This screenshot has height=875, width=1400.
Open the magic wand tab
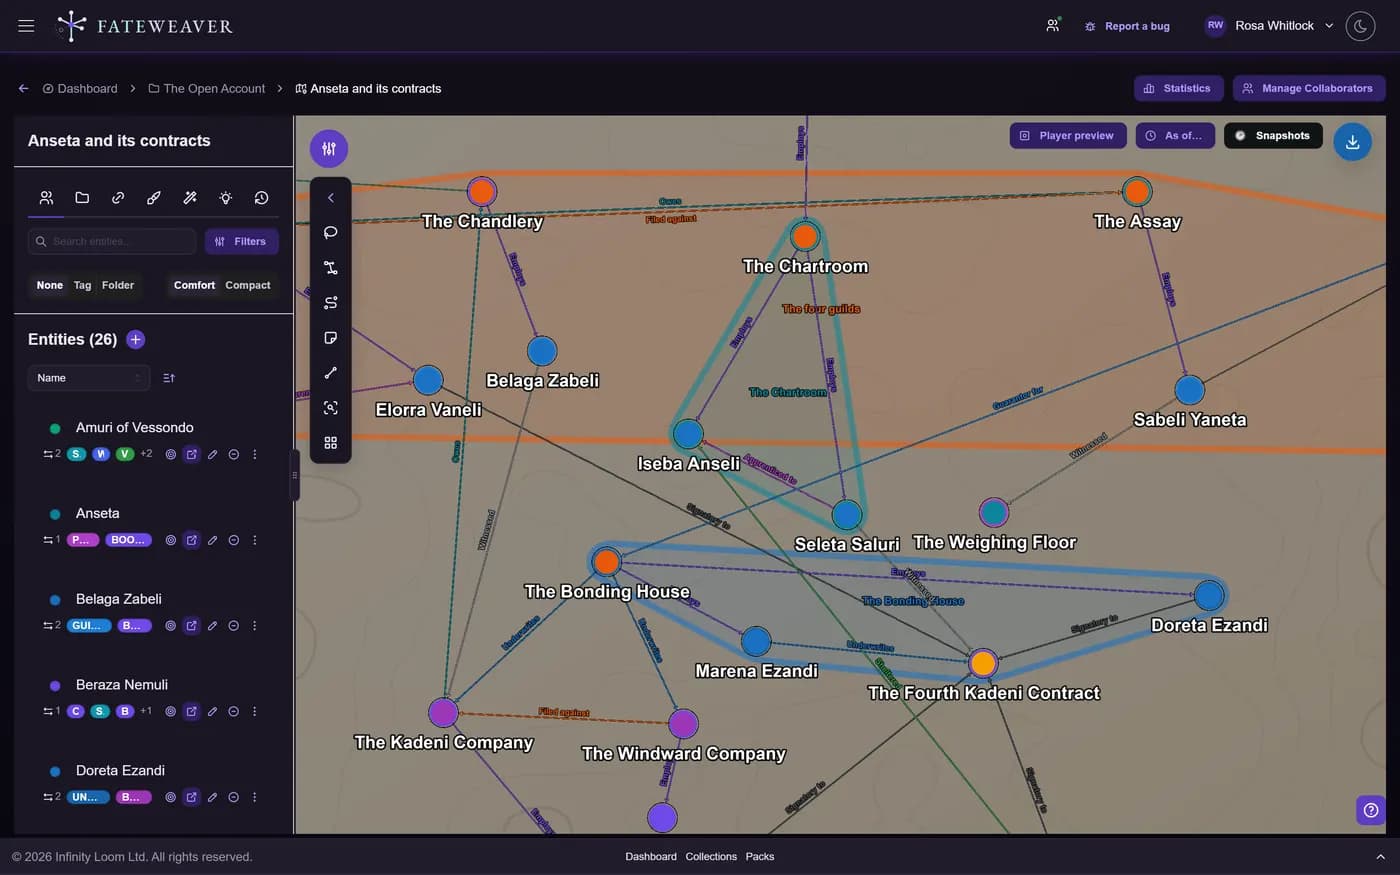coord(190,198)
